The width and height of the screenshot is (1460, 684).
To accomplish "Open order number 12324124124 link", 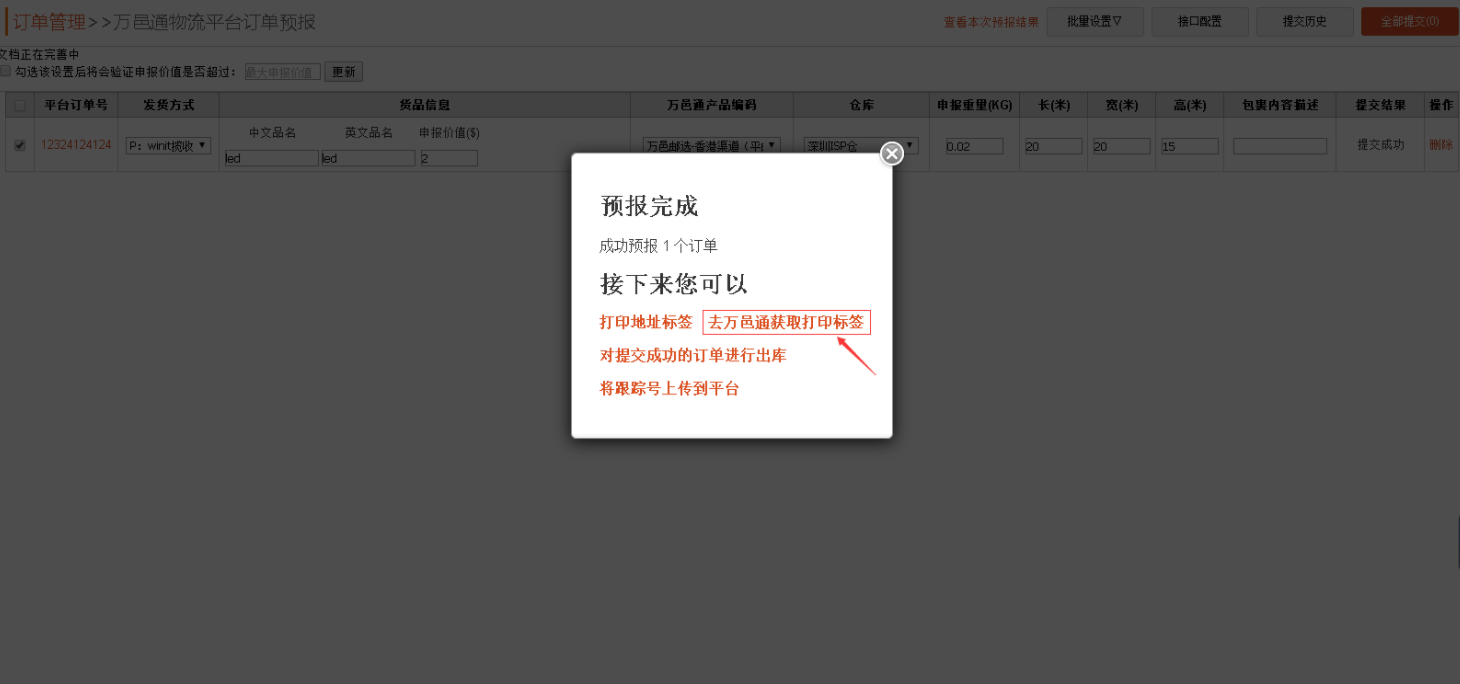I will (x=76, y=145).
